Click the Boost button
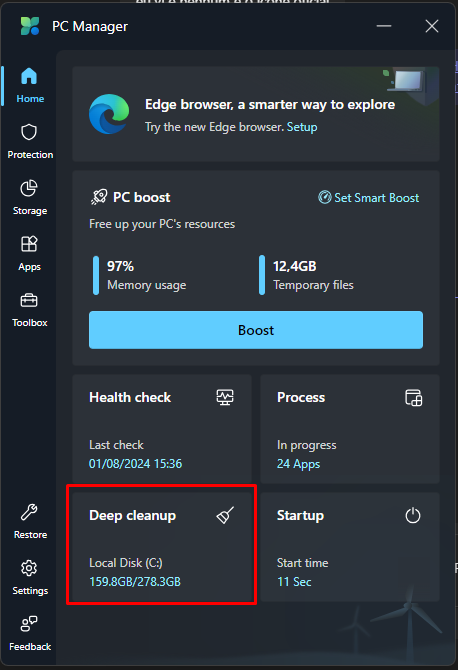Image resolution: width=458 pixels, height=670 pixels. pyautogui.click(x=256, y=330)
